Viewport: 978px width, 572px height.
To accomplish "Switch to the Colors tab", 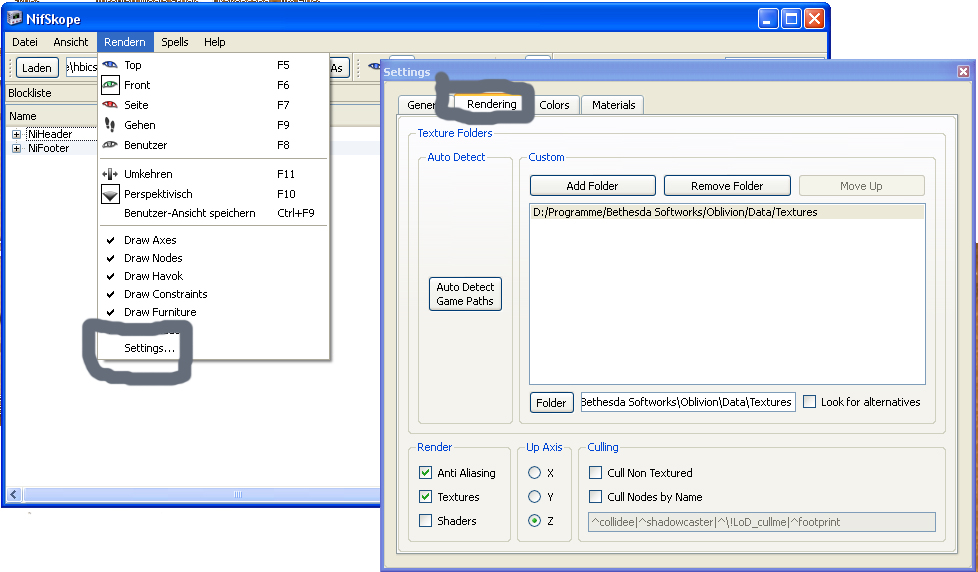I will [554, 105].
